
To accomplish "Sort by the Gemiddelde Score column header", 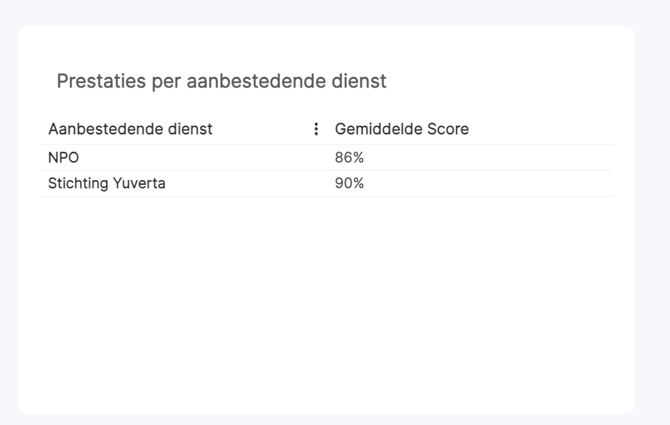I will [402, 129].
